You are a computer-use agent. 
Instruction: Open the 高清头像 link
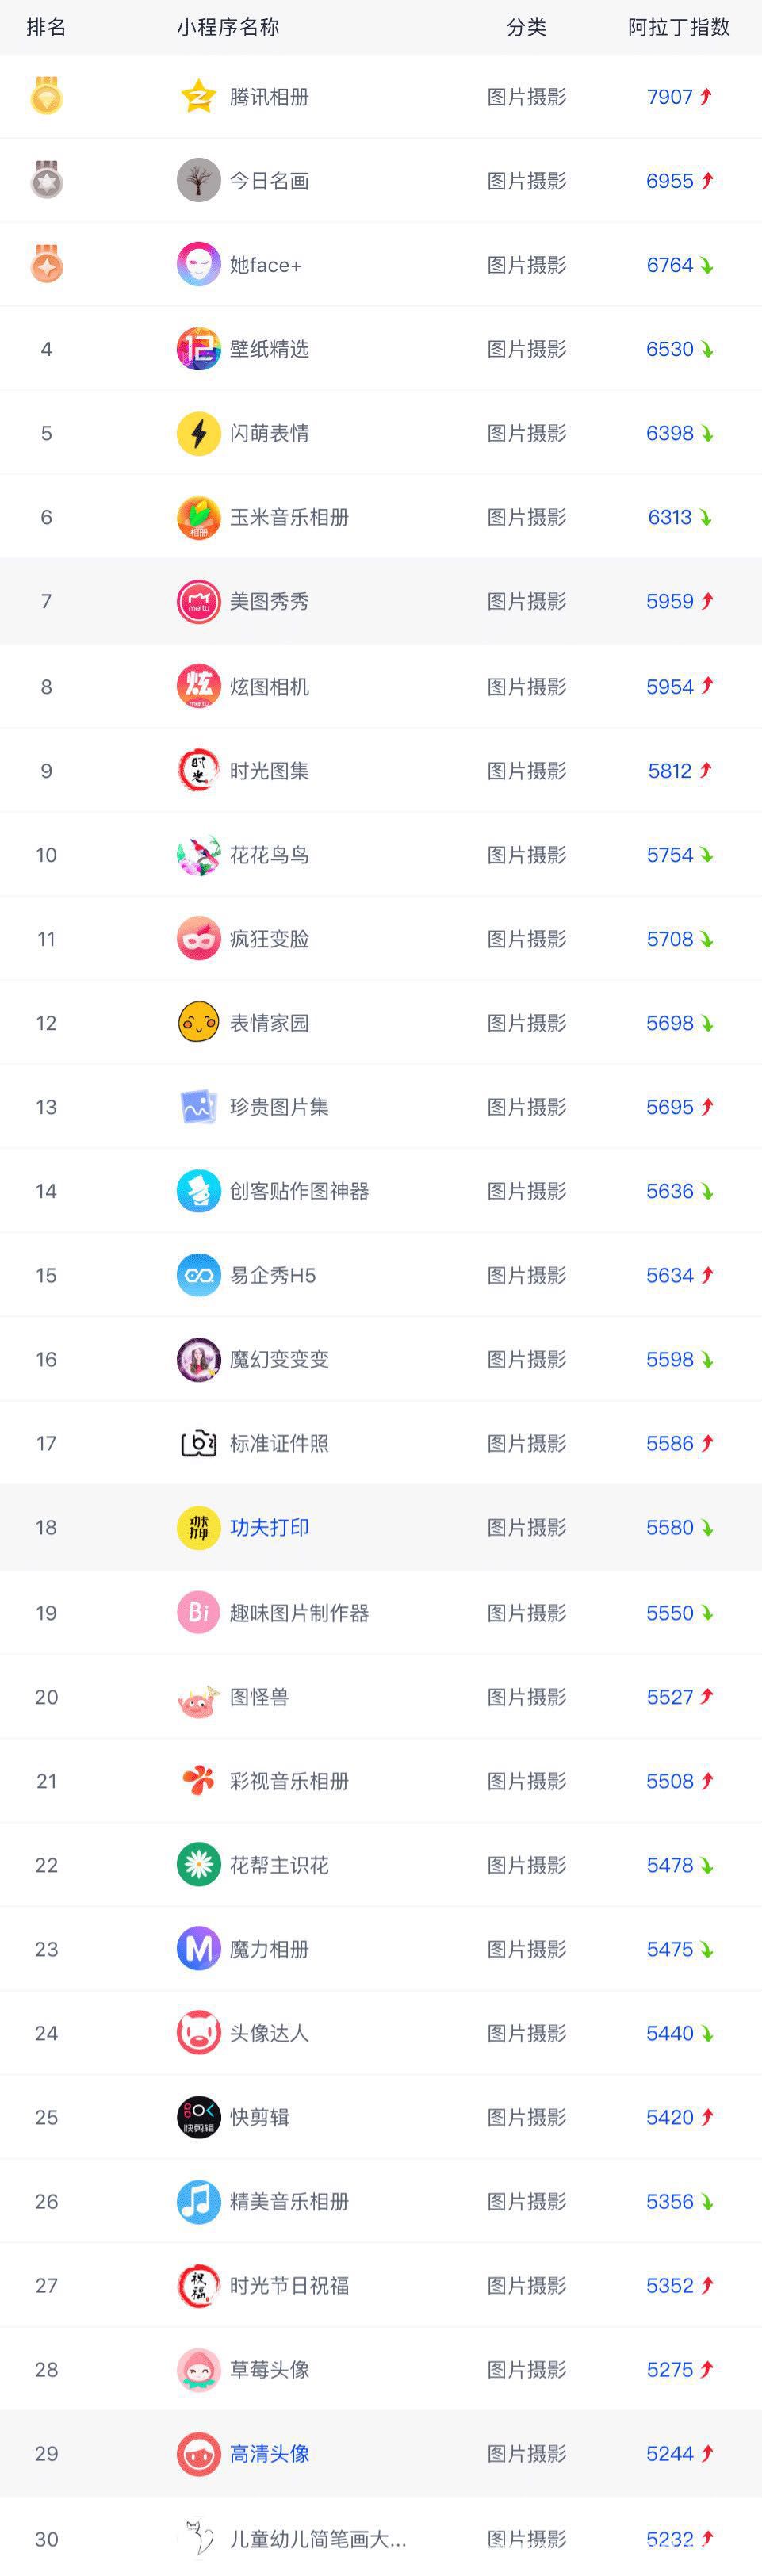pyautogui.click(x=269, y=2453)
